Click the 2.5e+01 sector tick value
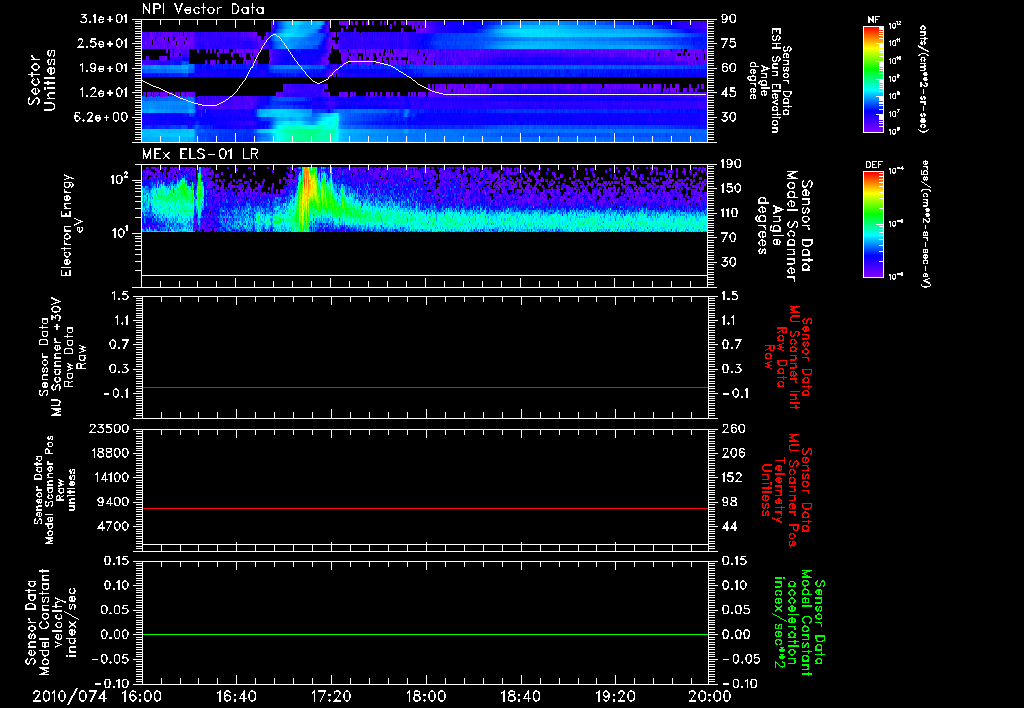The height and width of the screenshot is (708, 1024). coord(103,43)
